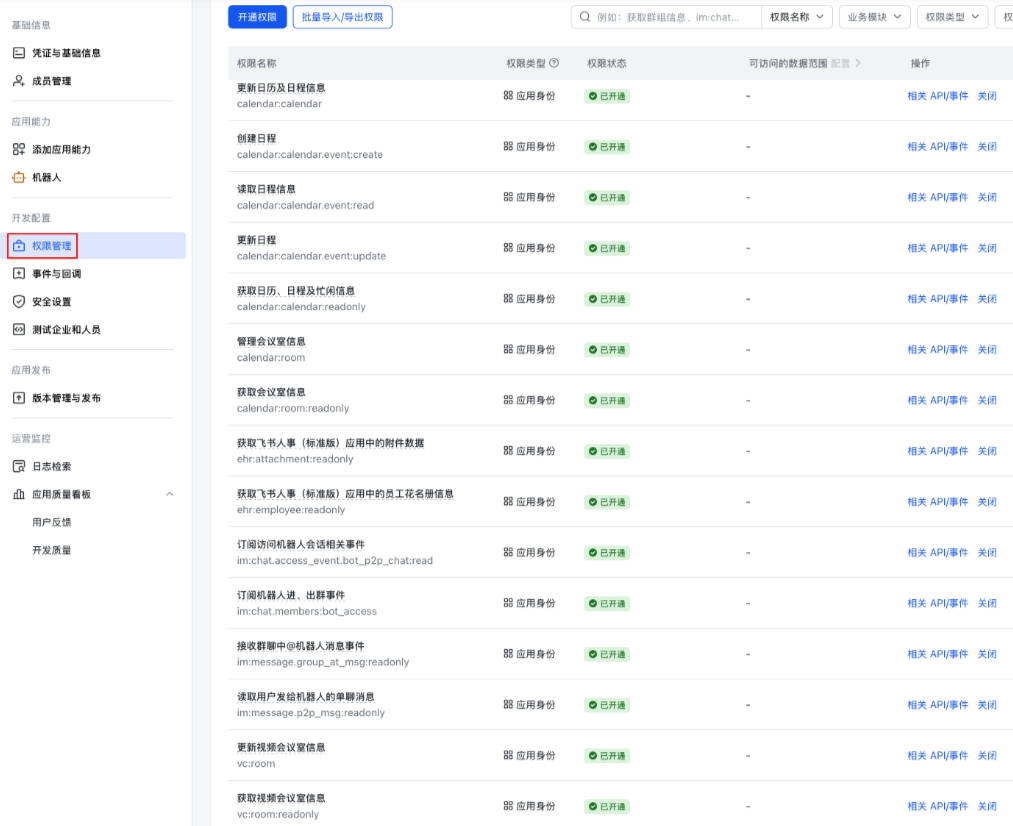This screenshot has height=826, width=1013.
Task: Open the 权限类型 filter dropdown
Action: [951, 17]
